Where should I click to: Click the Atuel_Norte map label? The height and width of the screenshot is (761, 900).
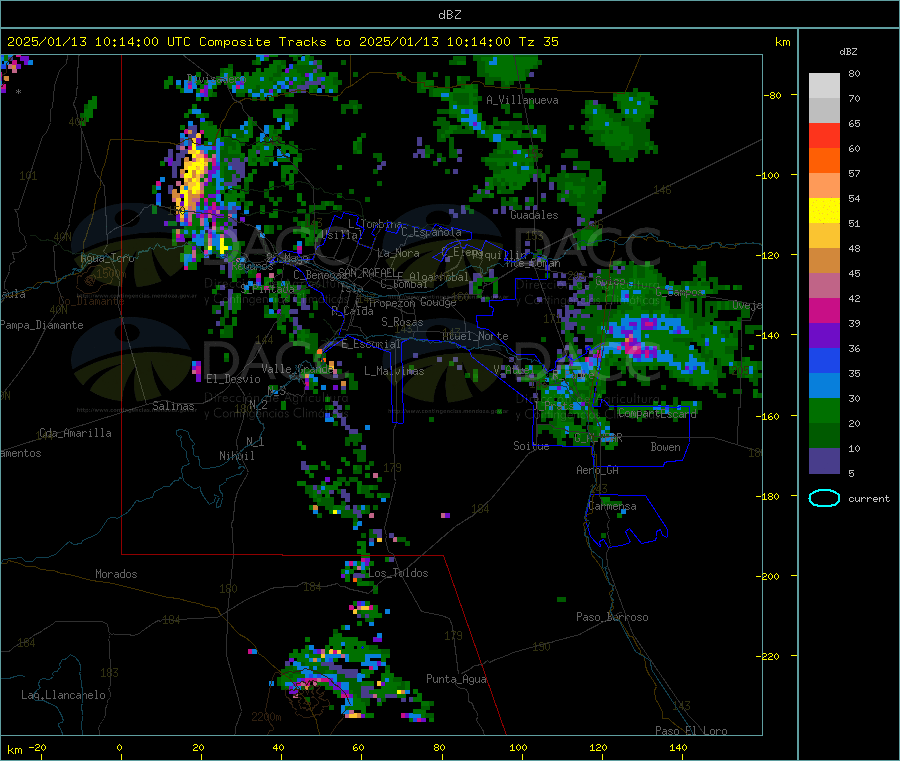475,336
